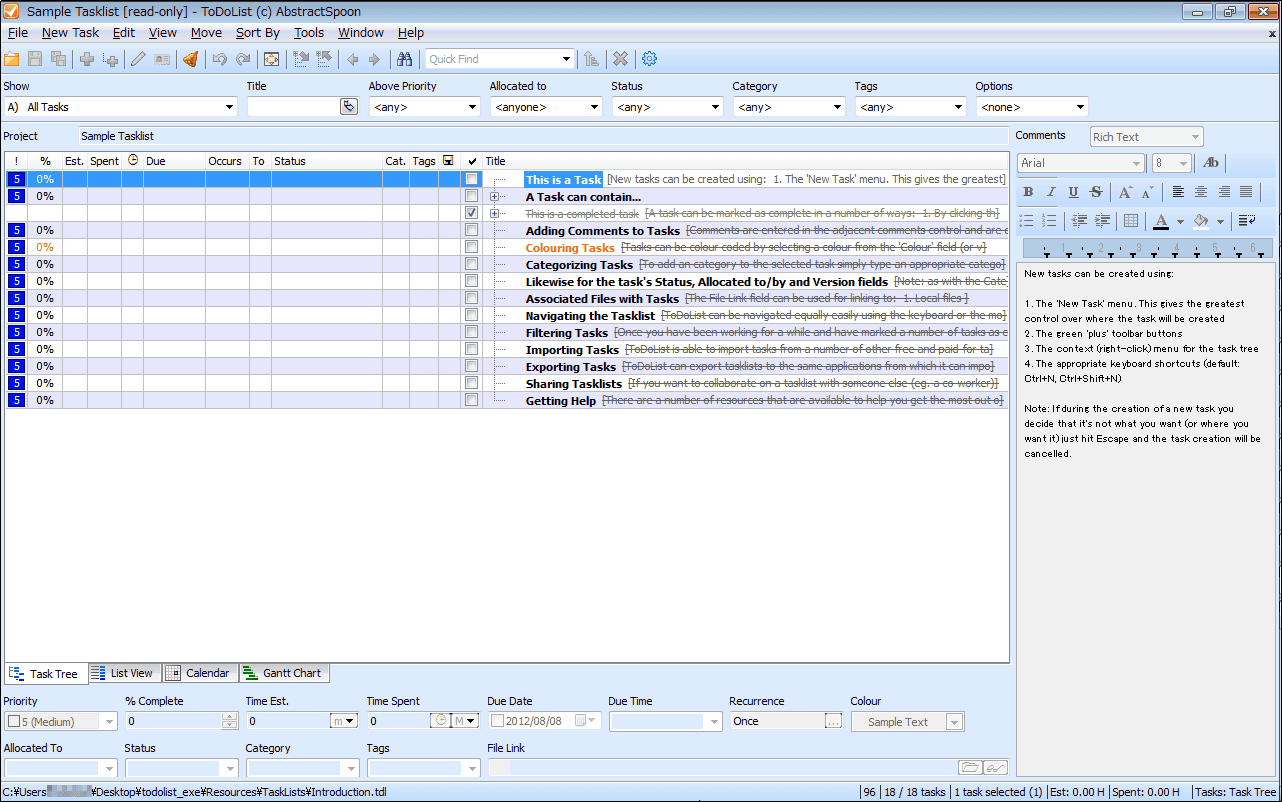Click the Insert Table icon in comments
This screenshot has height=802, width=1282.
[x=1131, y=220]
